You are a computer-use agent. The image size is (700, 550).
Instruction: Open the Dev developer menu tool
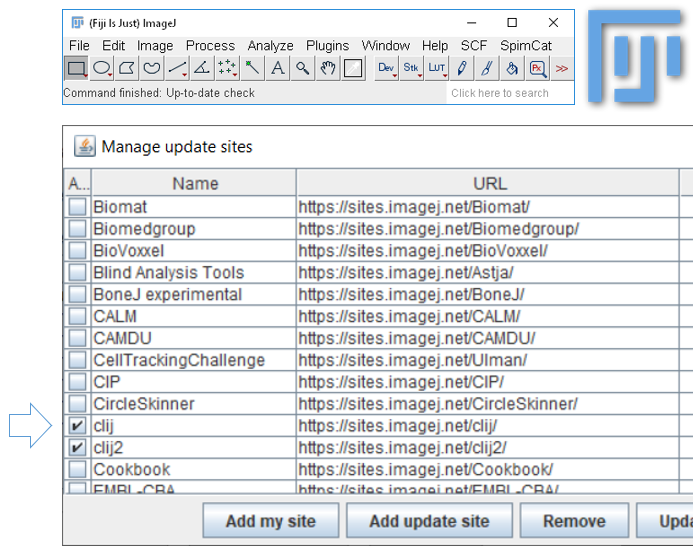coord(386,68)
